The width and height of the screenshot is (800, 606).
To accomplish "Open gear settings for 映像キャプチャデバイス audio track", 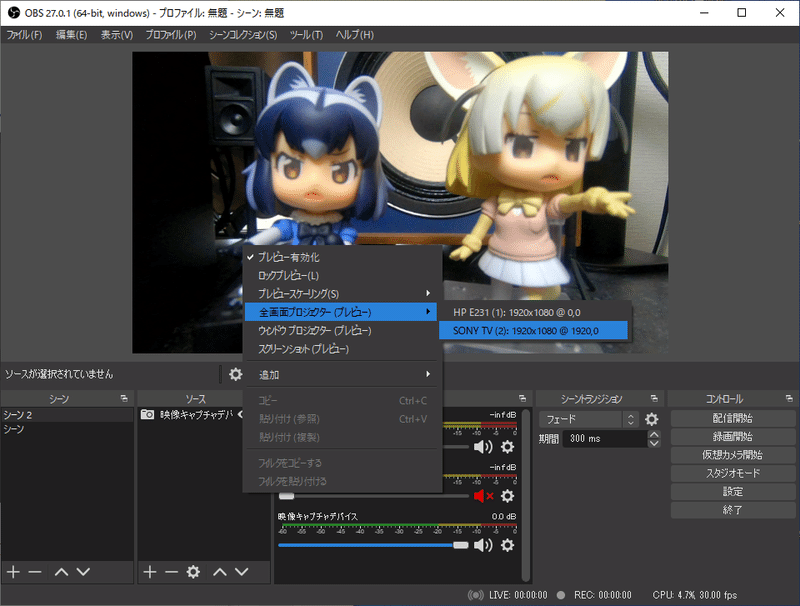I will coord(507,545).
